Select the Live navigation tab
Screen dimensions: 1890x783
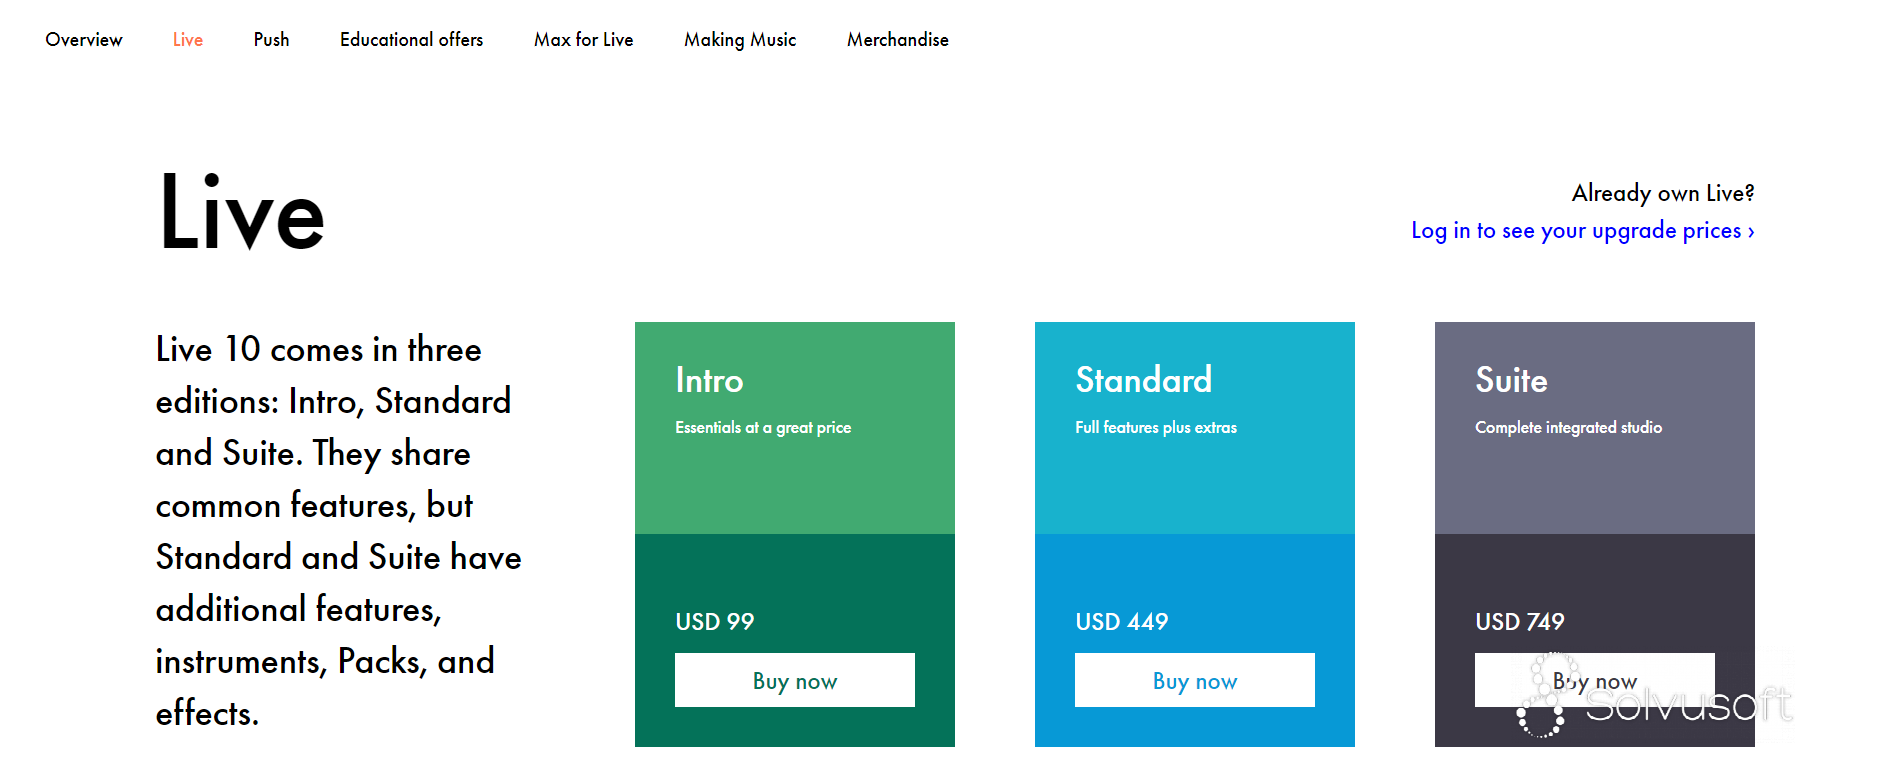(188, 40)
